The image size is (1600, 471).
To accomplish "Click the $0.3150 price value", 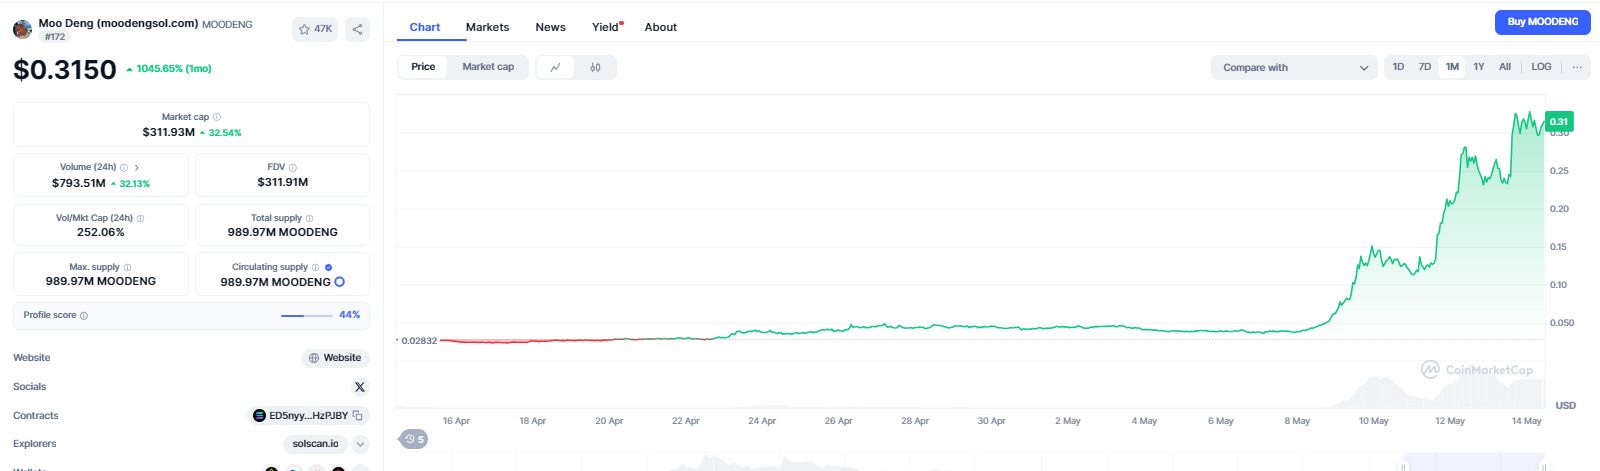I will pyautogui.click(x=65, y=70).
